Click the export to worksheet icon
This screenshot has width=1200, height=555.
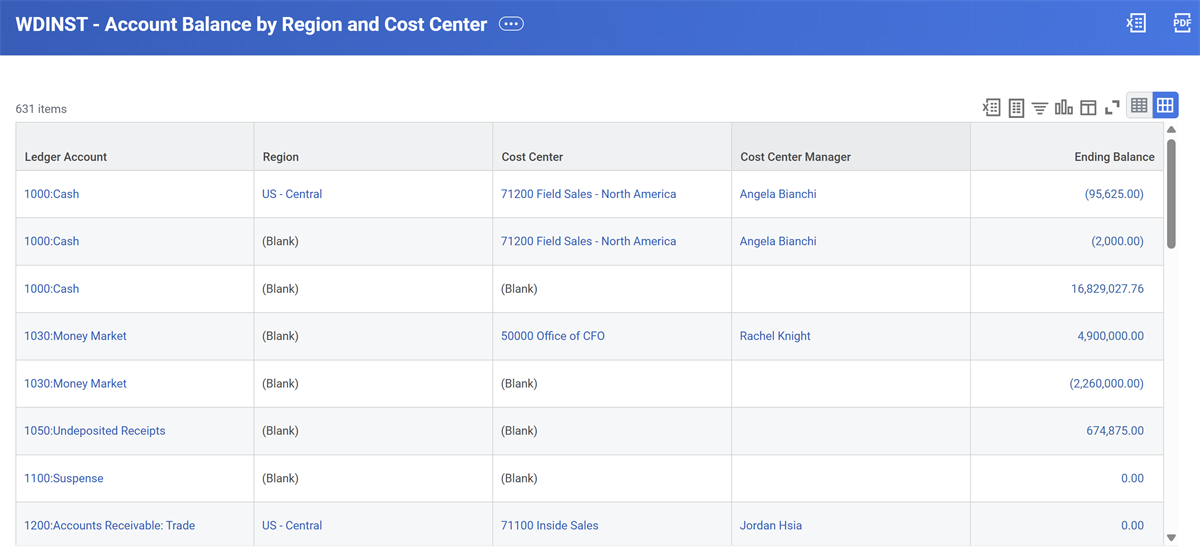pyautogui.click(x=1016, y=107)
